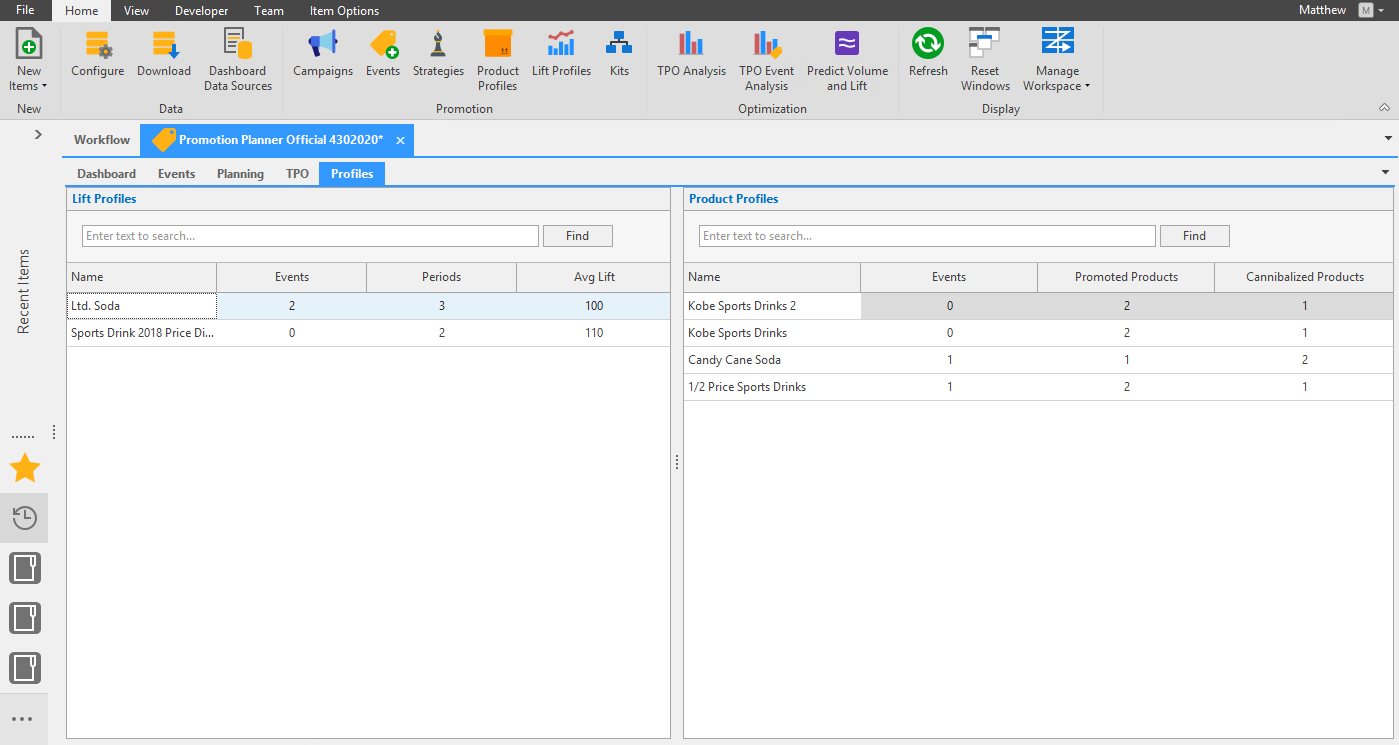Switch to the View ribbon tab
1399x745 pixels.
tap(136, 10)
